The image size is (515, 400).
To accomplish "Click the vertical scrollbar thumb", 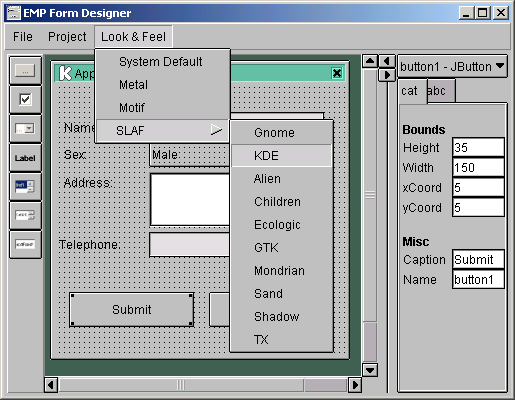I will click(370, 195).
